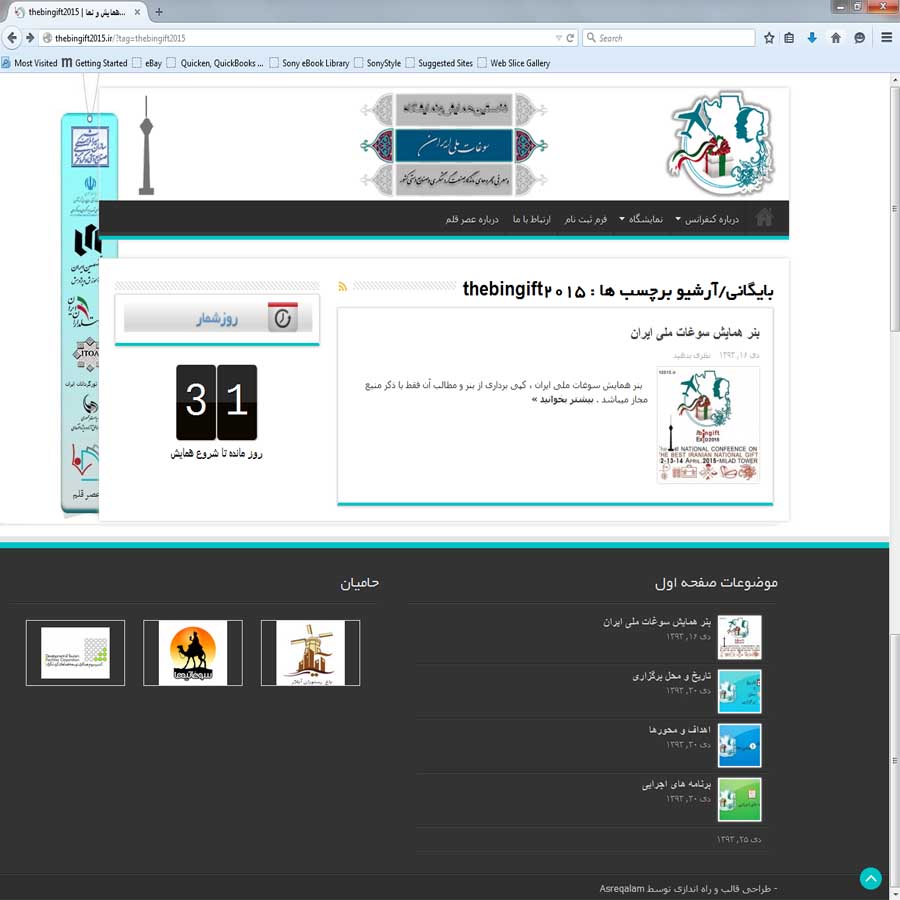
Task: Open the SonyStyle bookmark
Action: coord(378,63)
